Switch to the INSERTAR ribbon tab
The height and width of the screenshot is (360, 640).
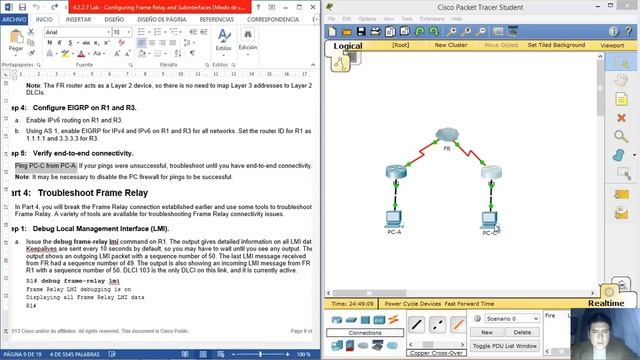click(78, 19)
